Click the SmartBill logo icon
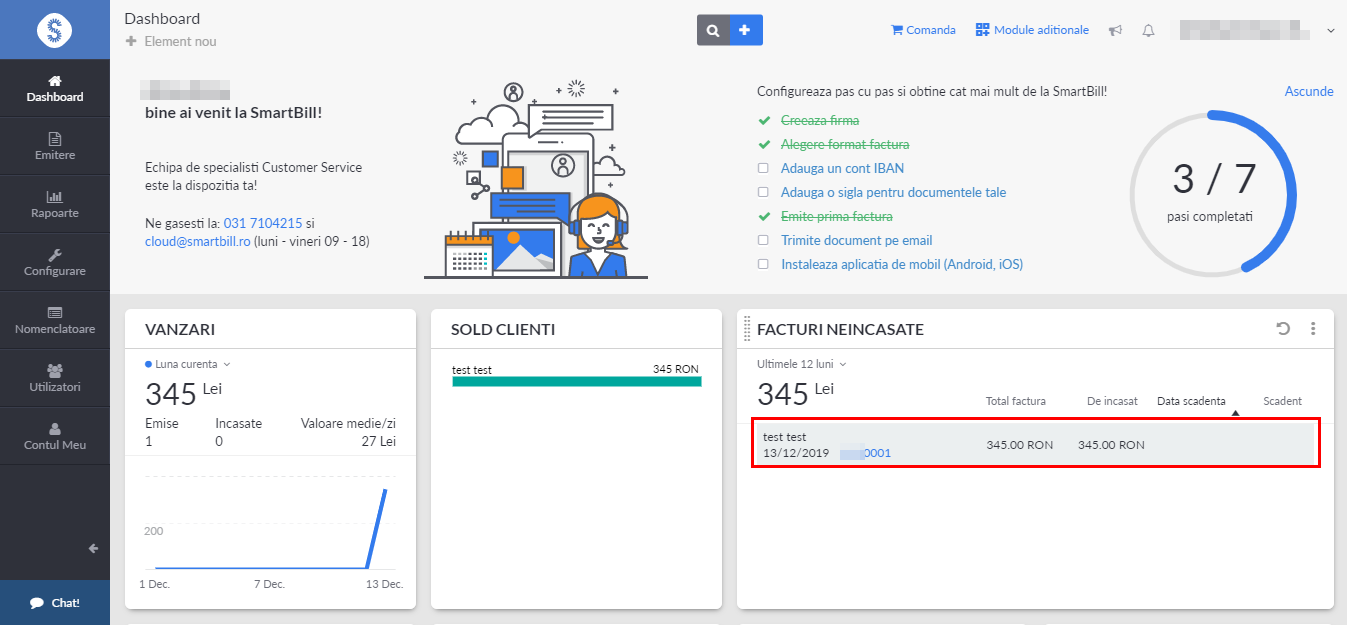This screenshot has width=1347, height=625. pos(54,30)
